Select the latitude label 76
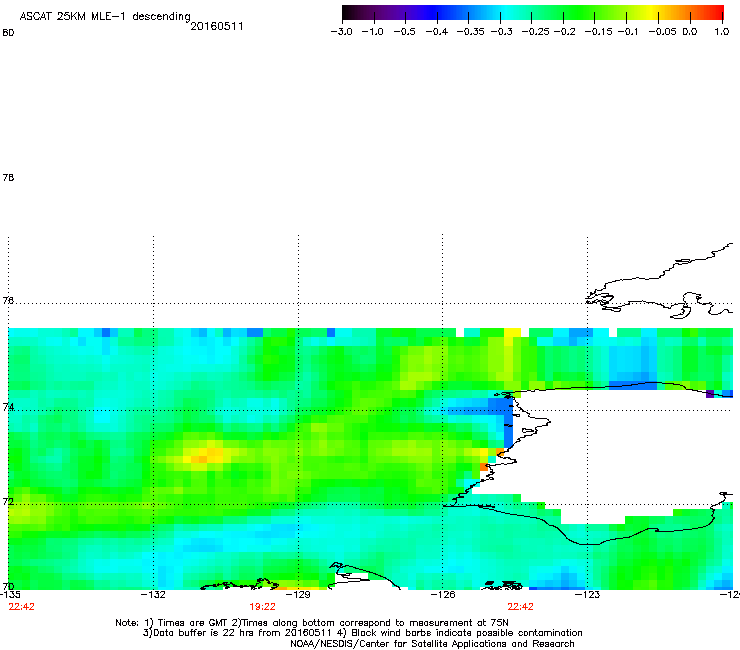 pos(8,300)
